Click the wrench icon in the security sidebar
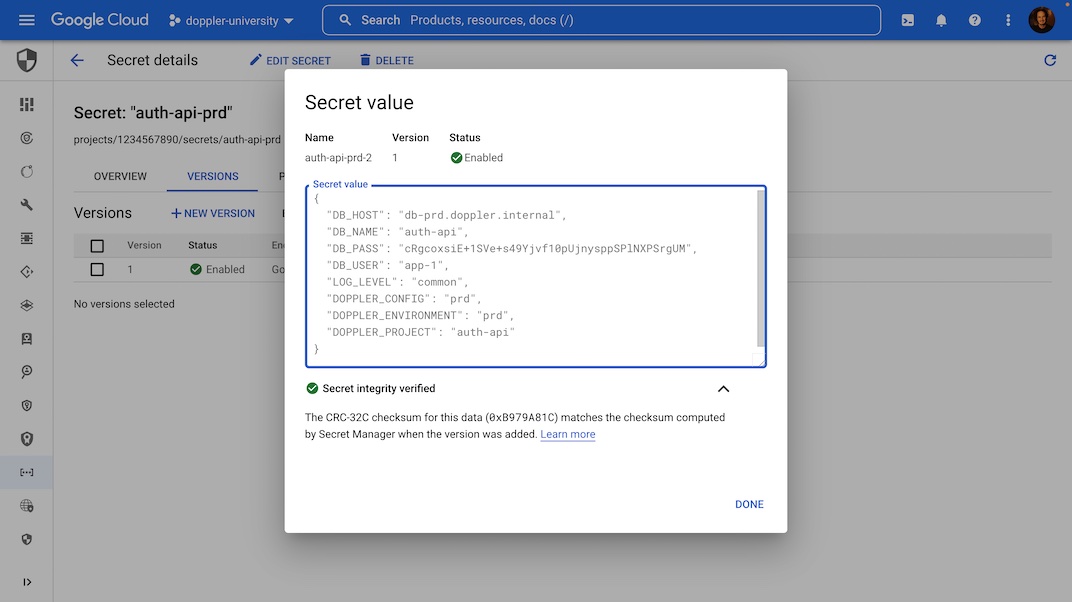 pyautogui.click(x=27, y=204)
